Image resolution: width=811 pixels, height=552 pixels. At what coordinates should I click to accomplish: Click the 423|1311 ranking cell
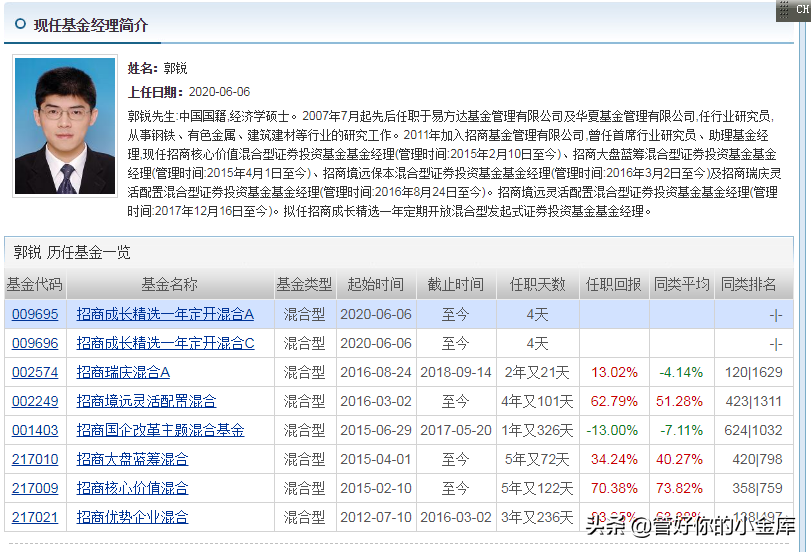coord(754,401)
